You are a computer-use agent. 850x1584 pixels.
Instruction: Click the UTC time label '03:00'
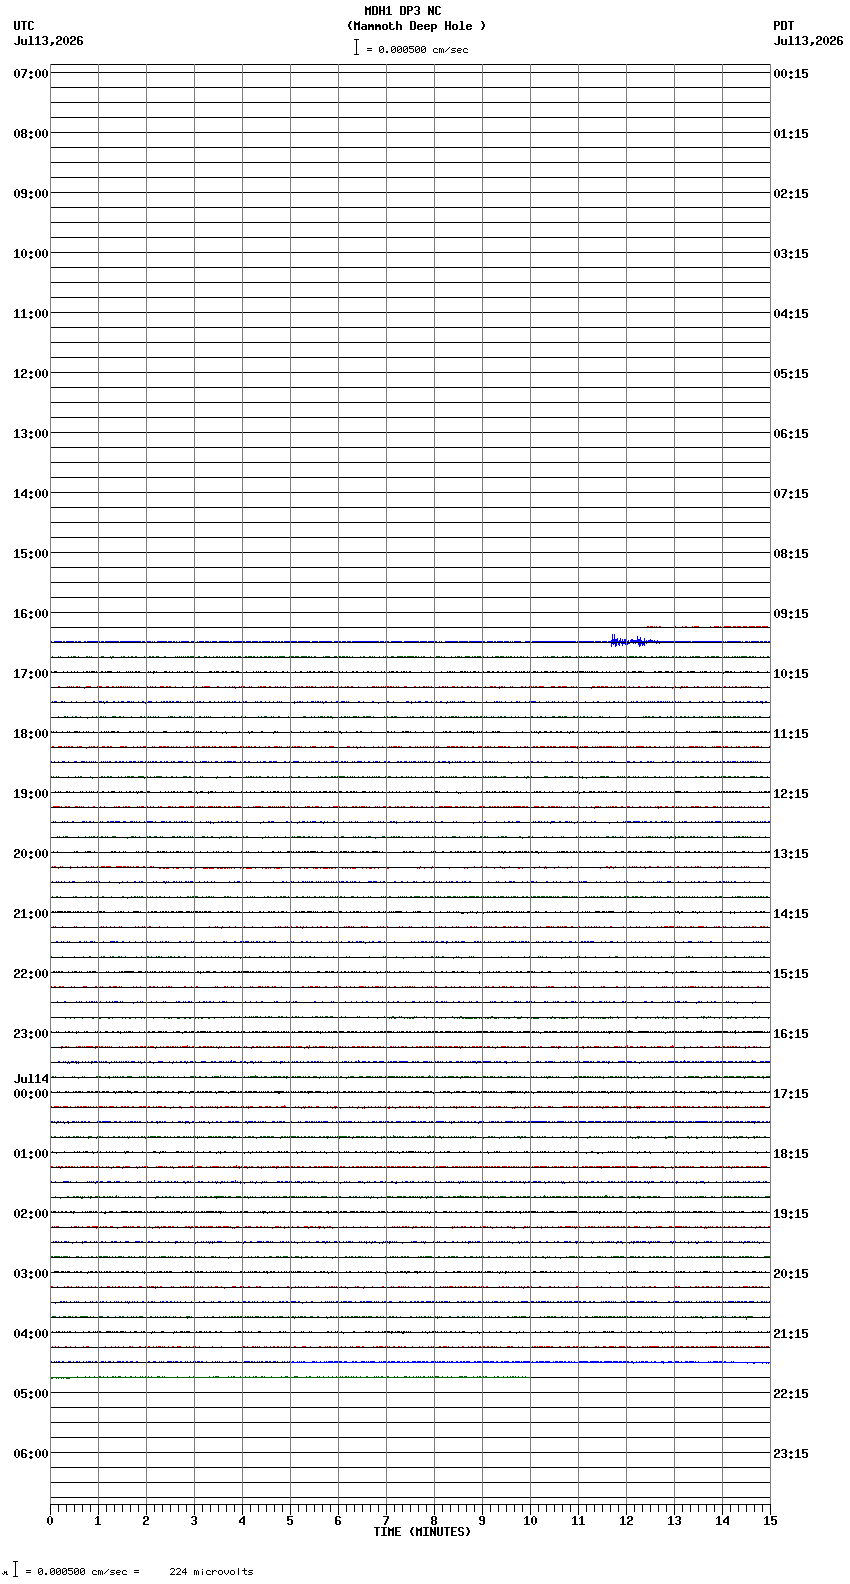click(31, 1274)
